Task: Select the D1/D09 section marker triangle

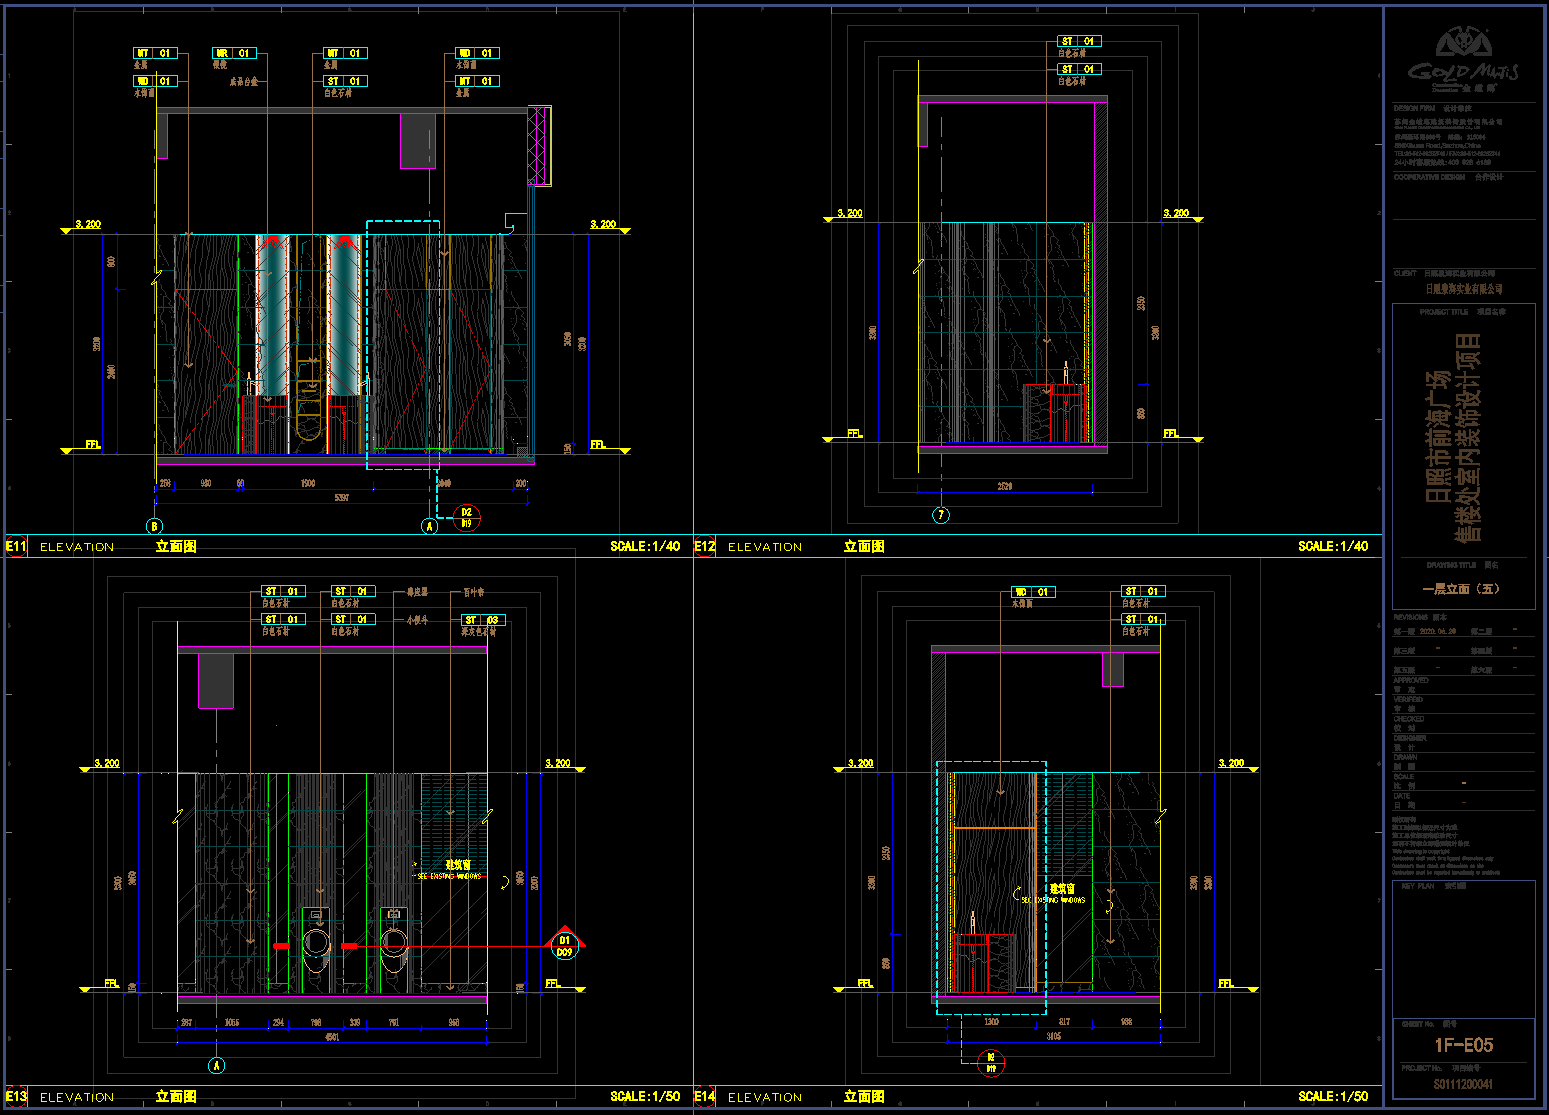Action: click(565, 945)
